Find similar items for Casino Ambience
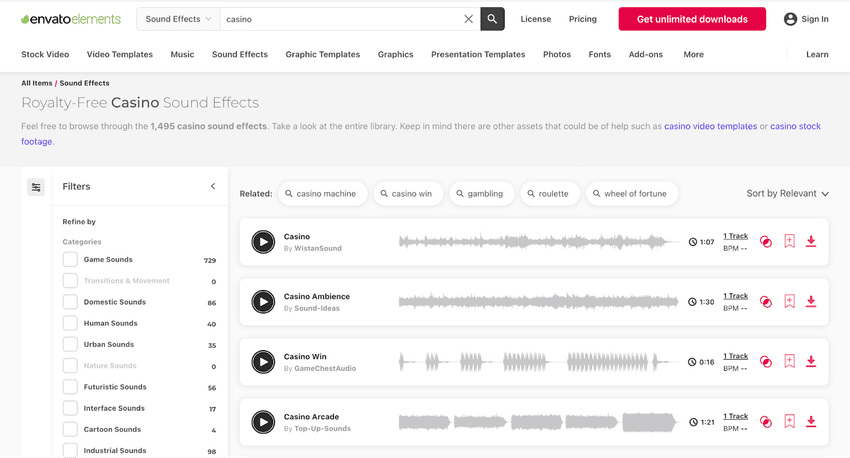 [x=765, y=302]
